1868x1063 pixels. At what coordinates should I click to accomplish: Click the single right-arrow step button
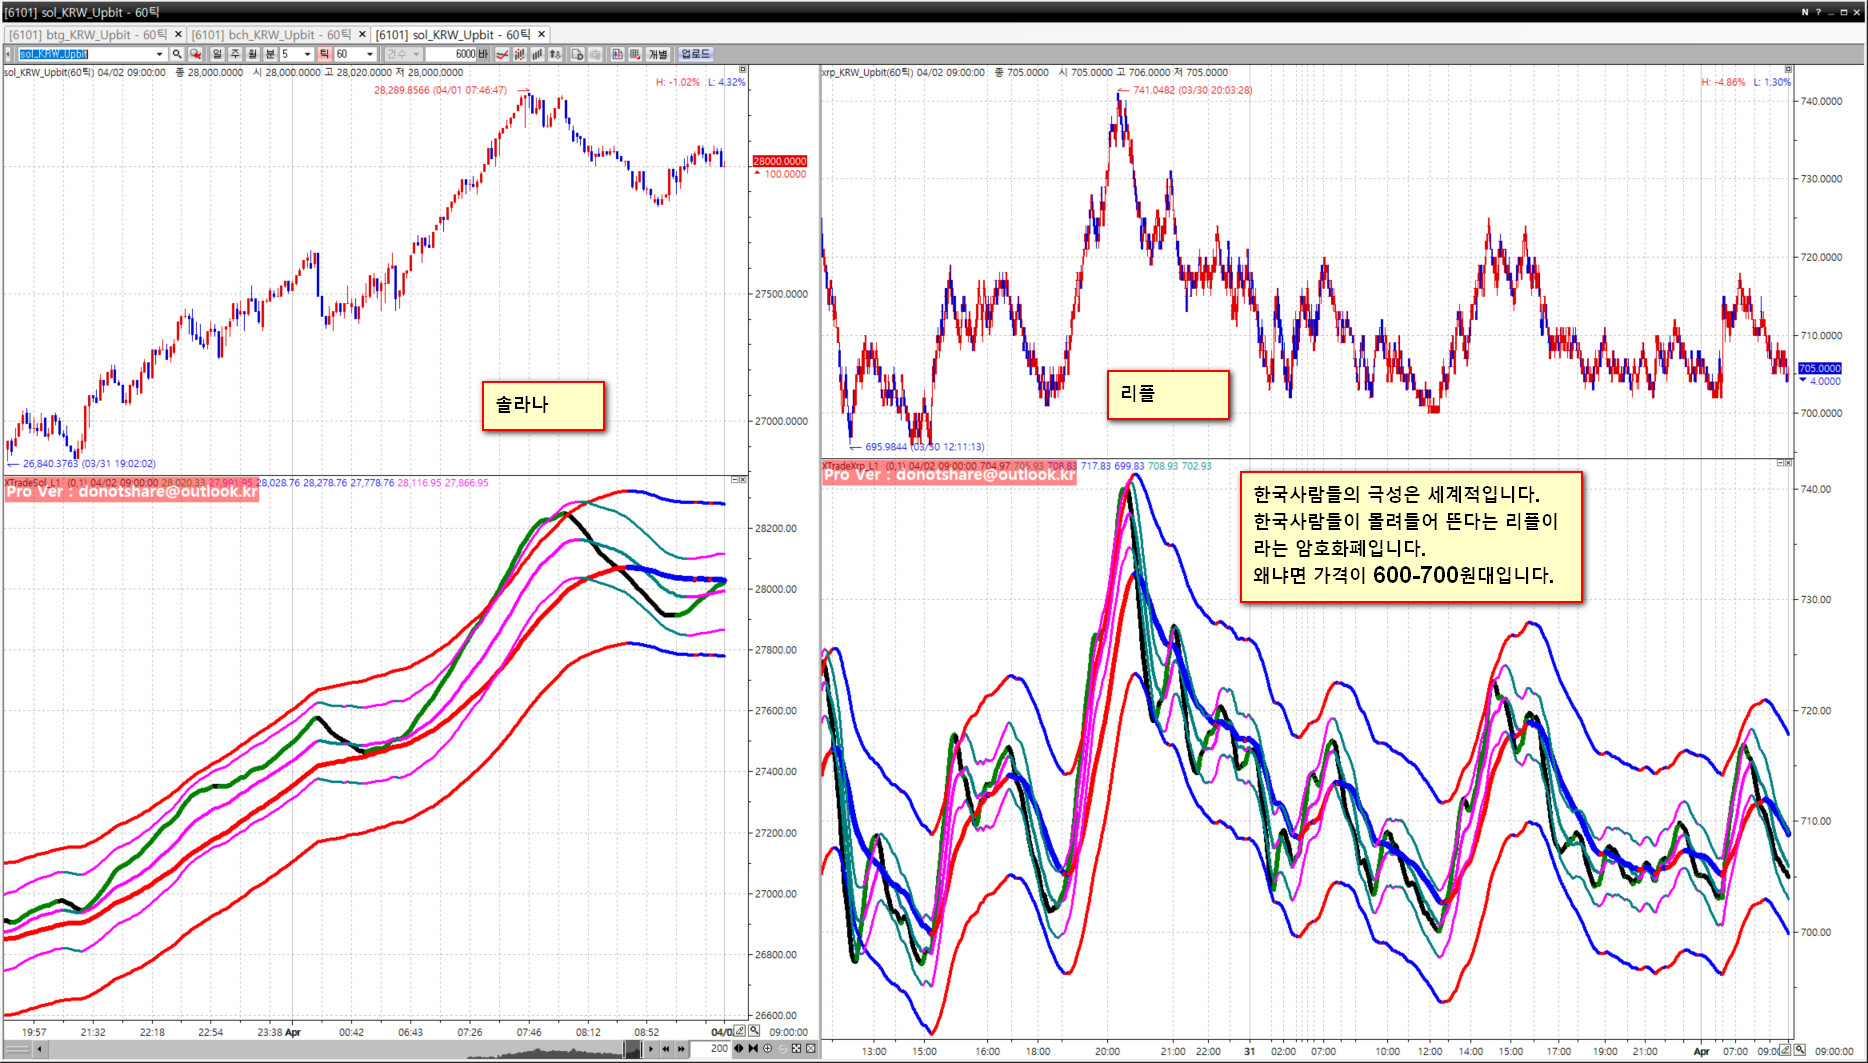pos(651,1049)
